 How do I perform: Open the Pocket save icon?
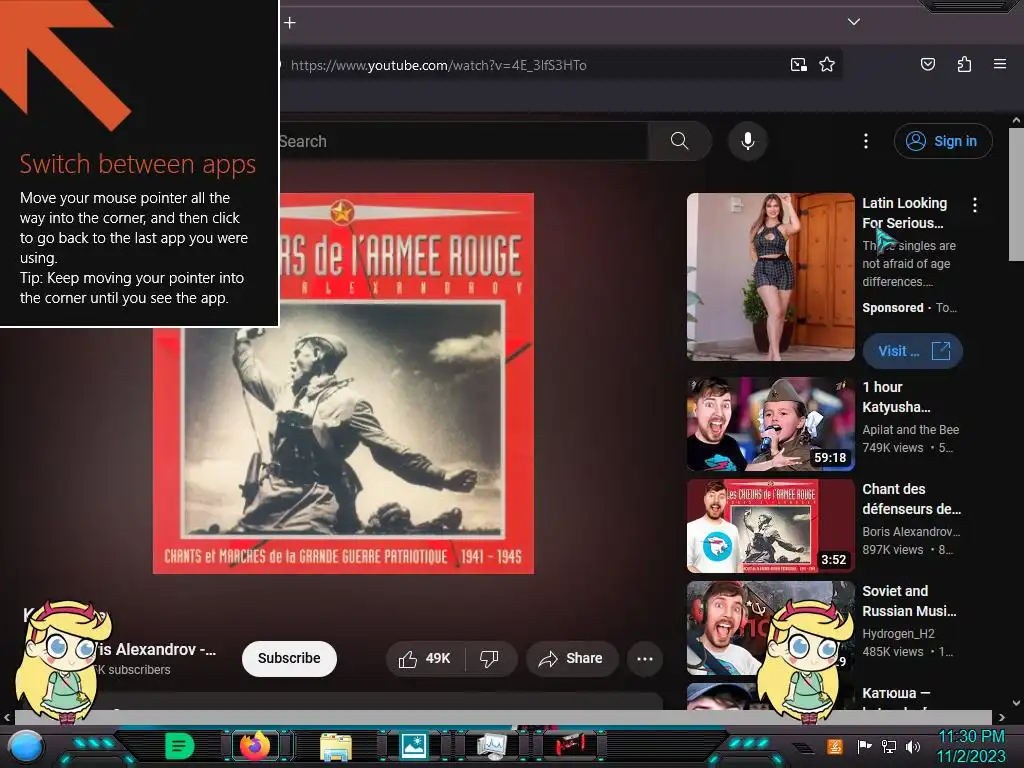[x=927, y=64]
